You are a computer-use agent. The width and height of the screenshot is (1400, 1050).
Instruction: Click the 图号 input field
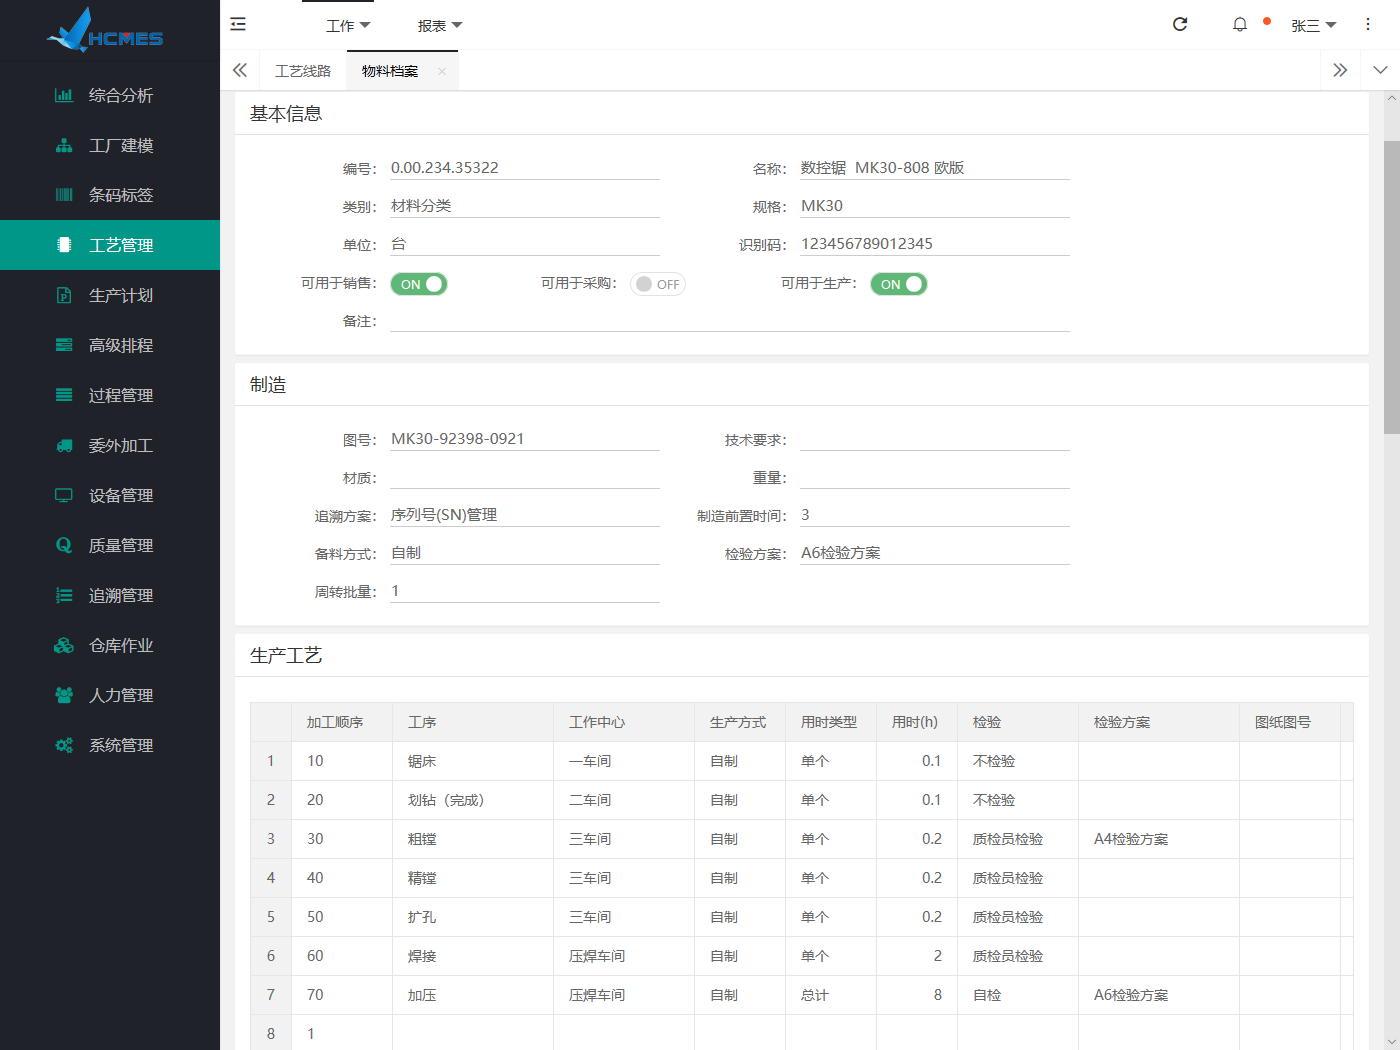525,439
